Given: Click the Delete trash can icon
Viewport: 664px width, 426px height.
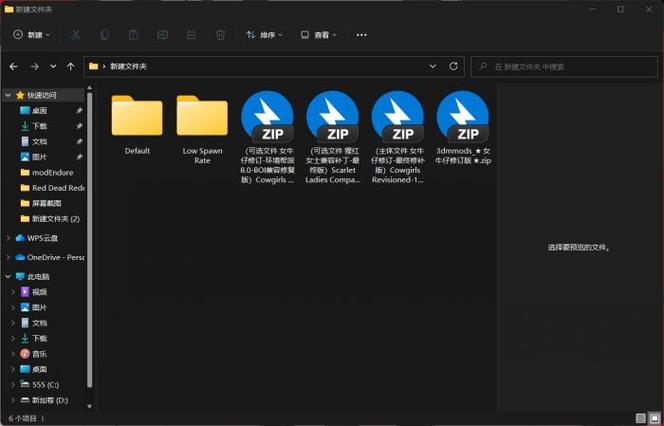Looking at the screenshot, I should pyautogui.click(x=220, y=35).
